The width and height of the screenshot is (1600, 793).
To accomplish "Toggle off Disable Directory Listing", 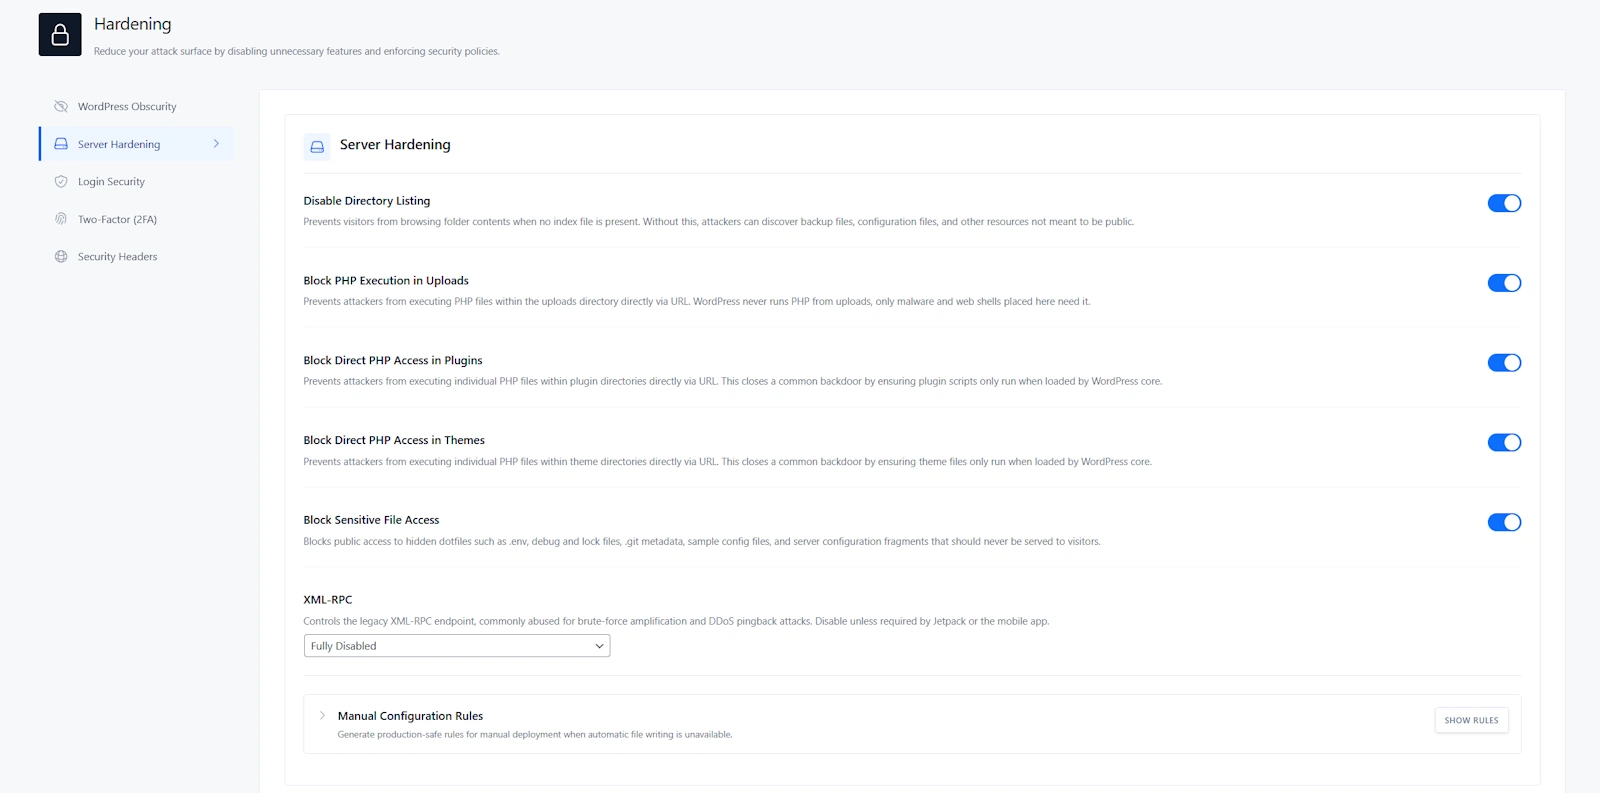I will click(x=1503, y=203).
